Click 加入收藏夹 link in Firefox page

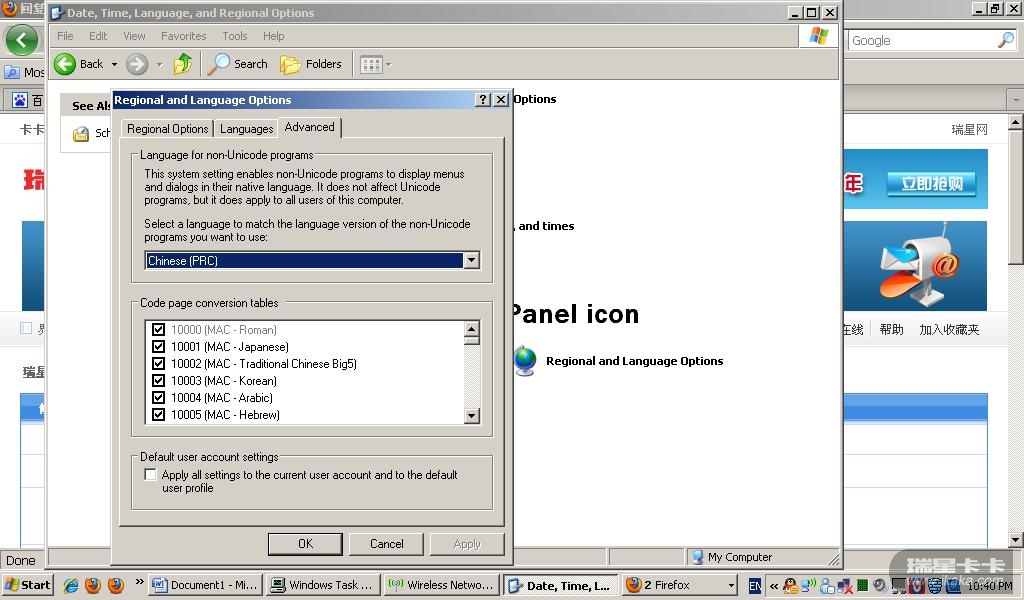(x=949, y=329)
